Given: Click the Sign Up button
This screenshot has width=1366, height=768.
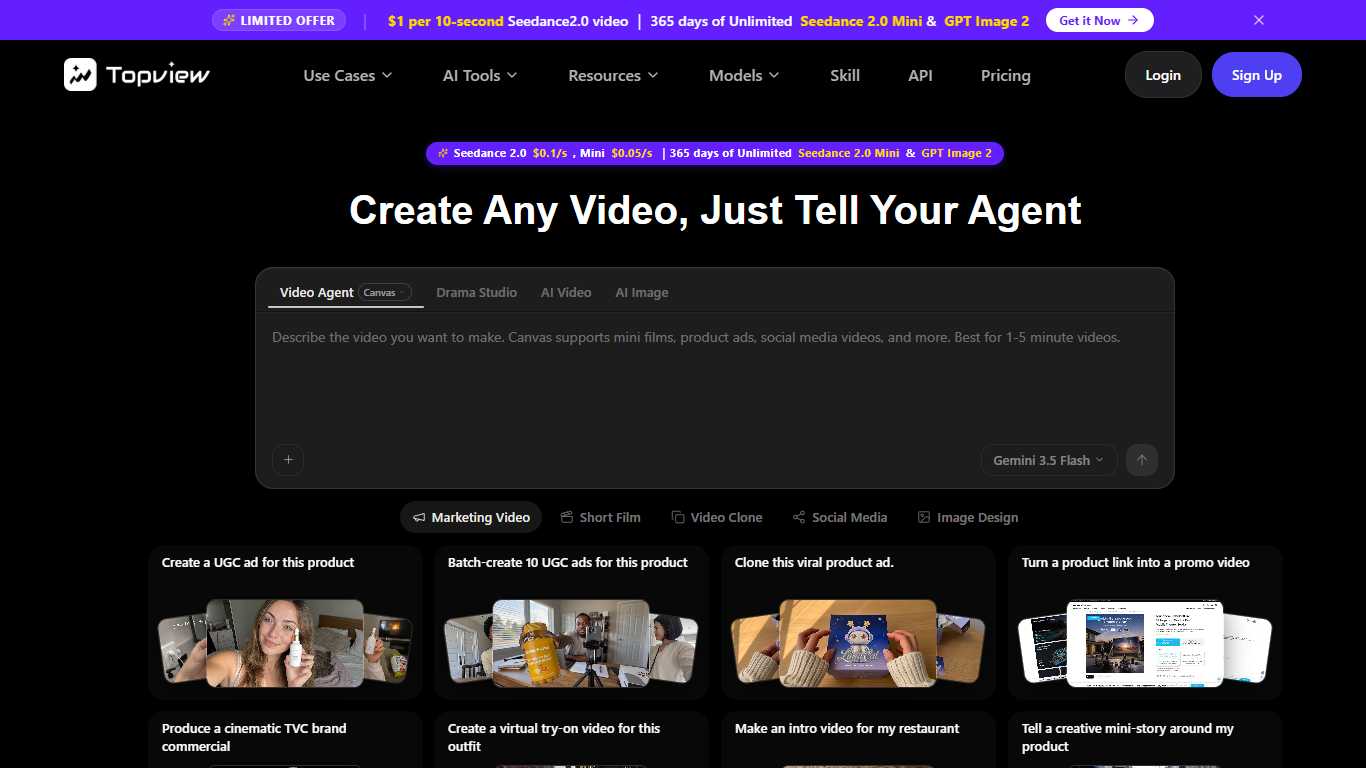Looking at the screenshot, I should (1257, 75).
